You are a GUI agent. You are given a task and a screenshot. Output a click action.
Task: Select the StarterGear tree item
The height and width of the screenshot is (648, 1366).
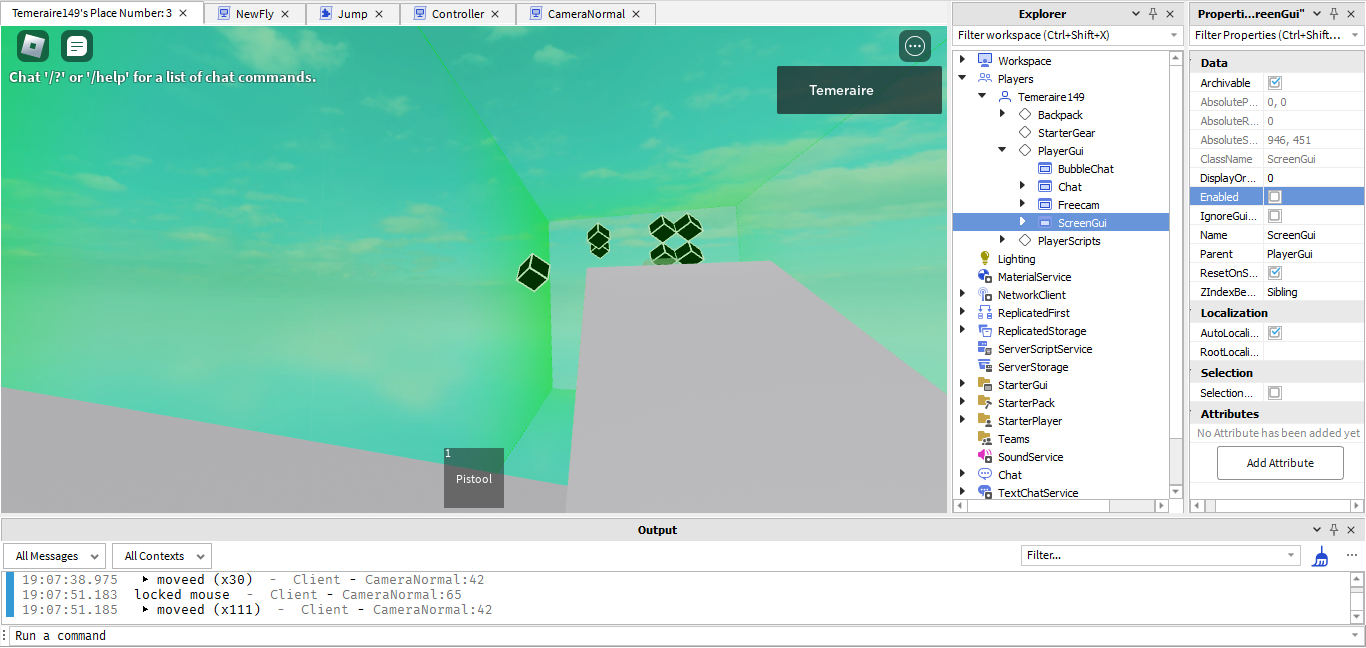pyautogui.click(x=1066, y=133)
